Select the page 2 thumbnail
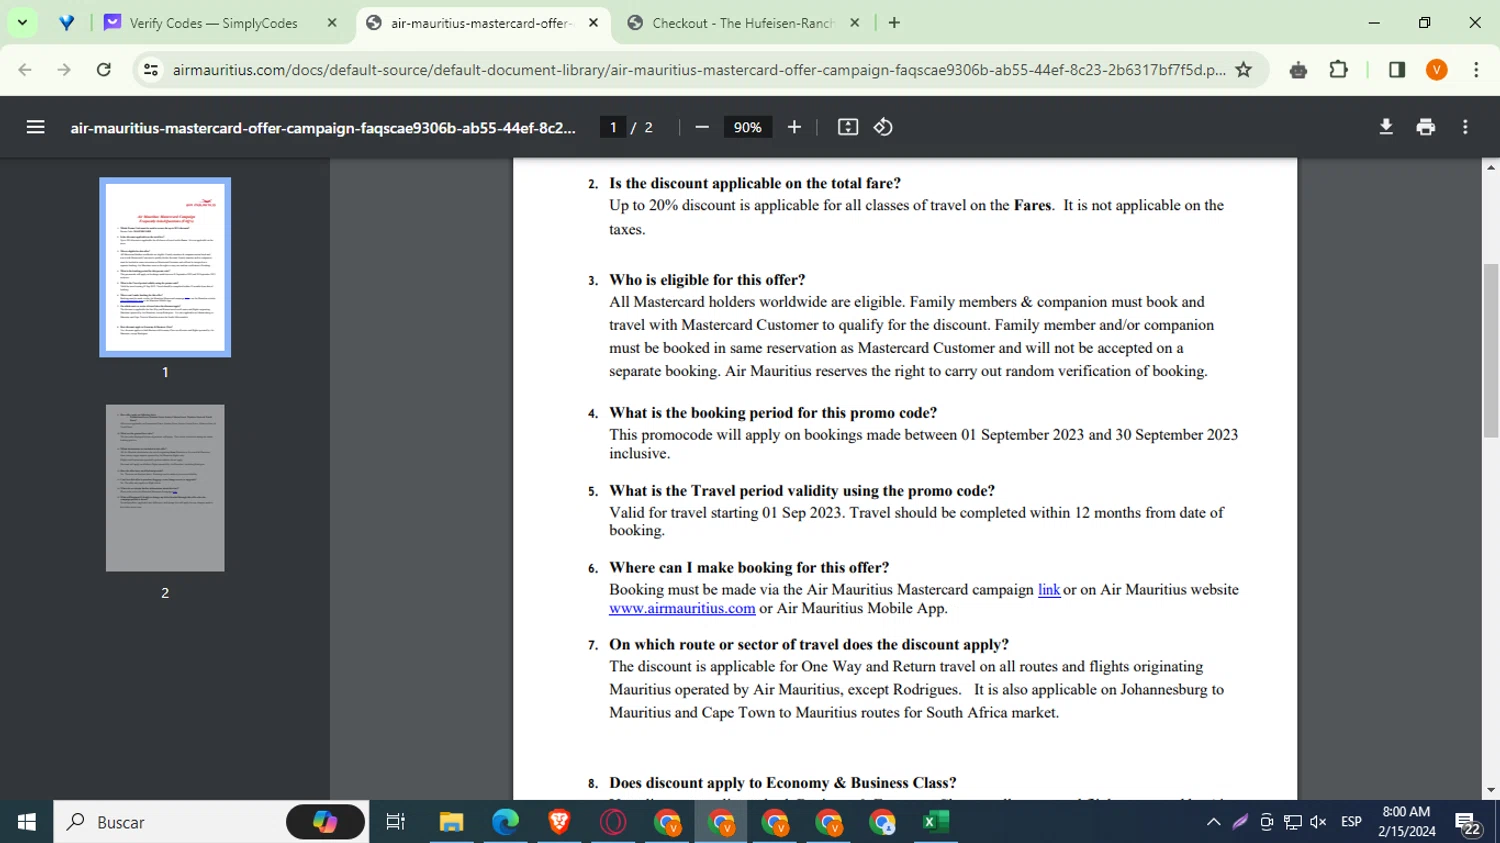 (x=165, y=488)
